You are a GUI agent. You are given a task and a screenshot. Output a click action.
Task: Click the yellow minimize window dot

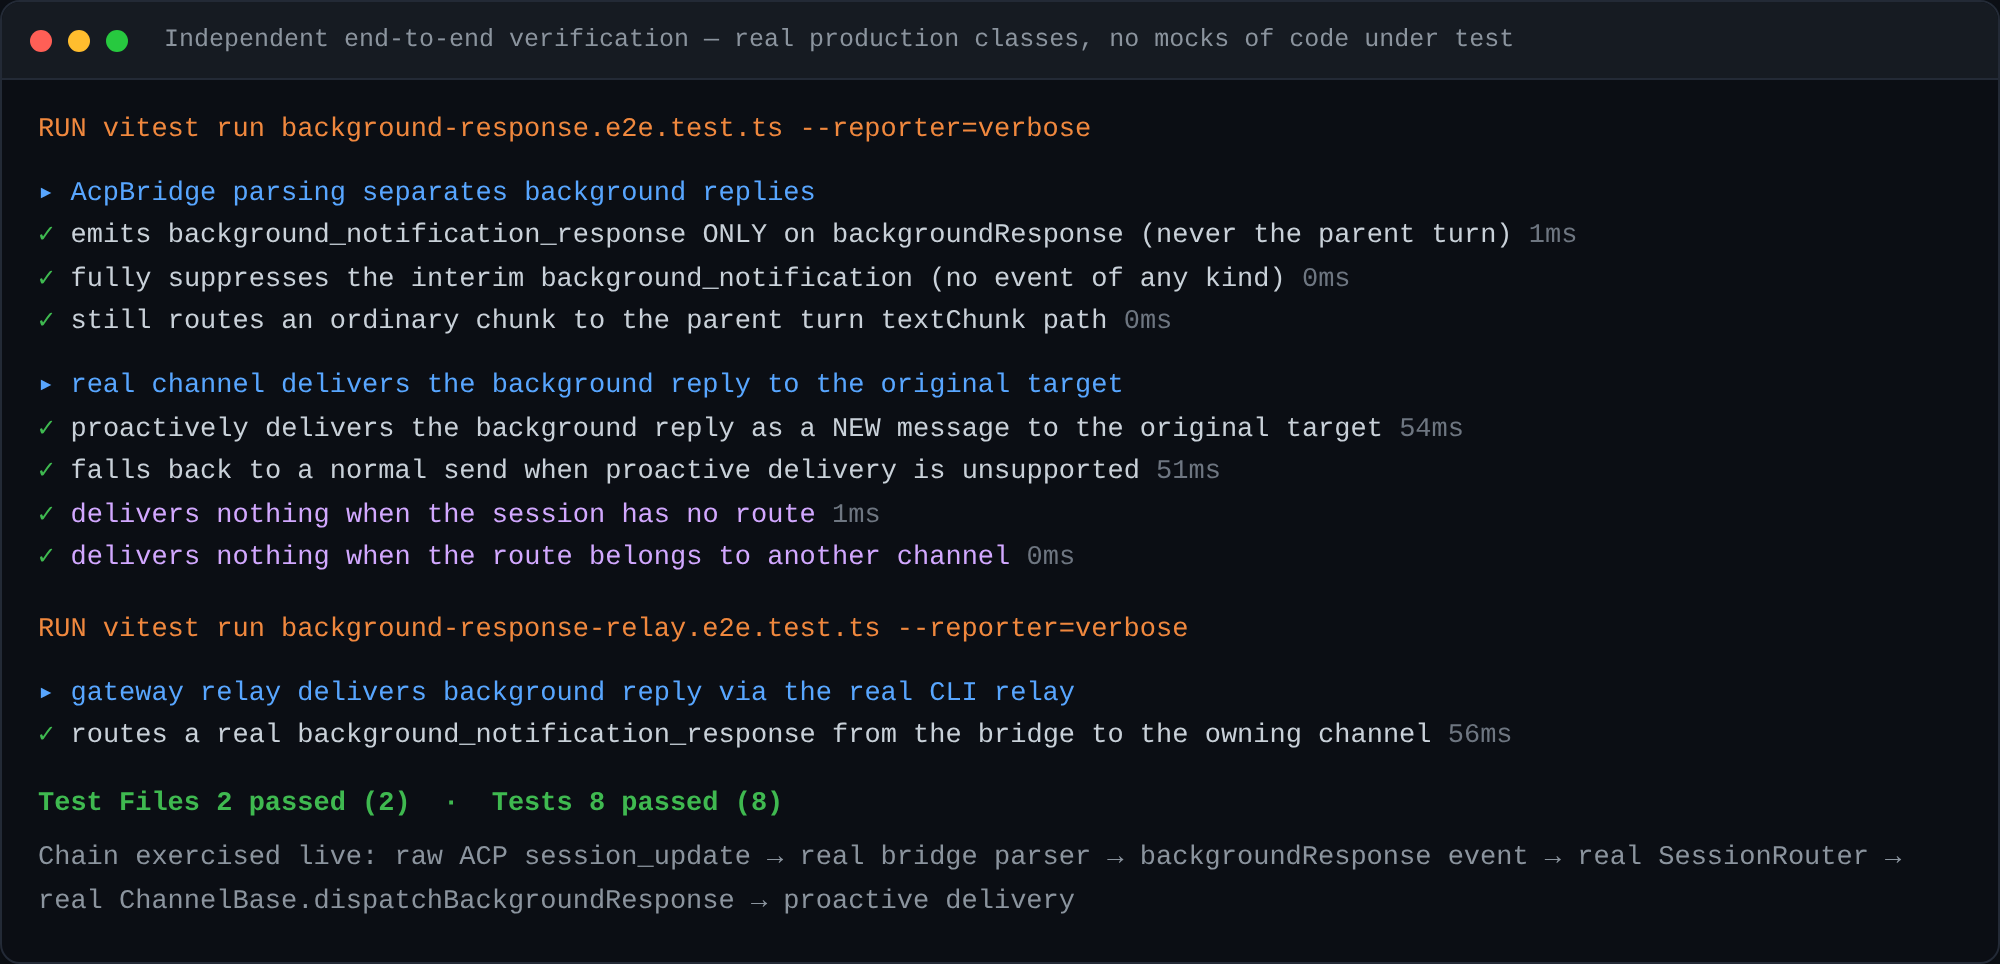[x=79, y=41]
